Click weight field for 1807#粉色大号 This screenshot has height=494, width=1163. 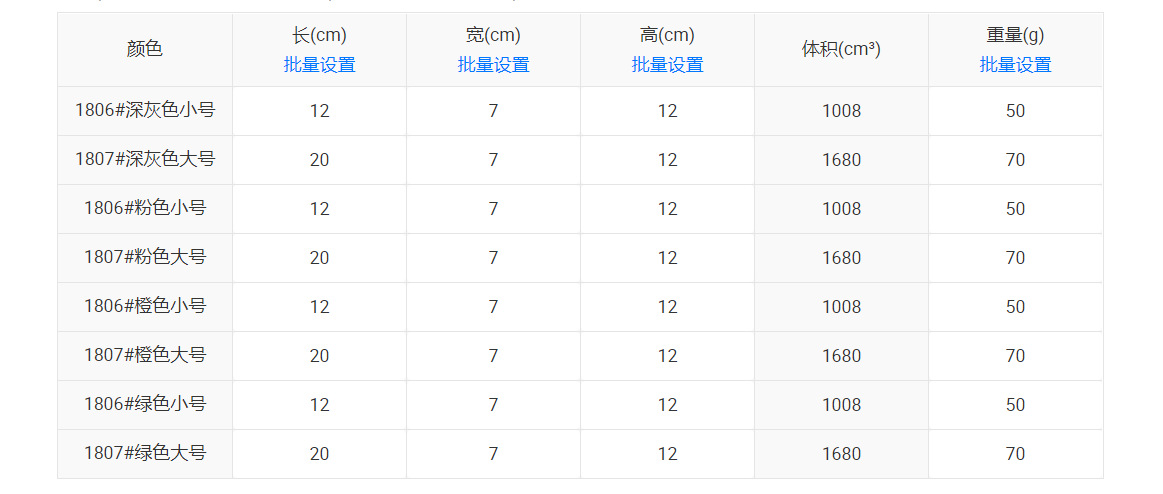1015,258
